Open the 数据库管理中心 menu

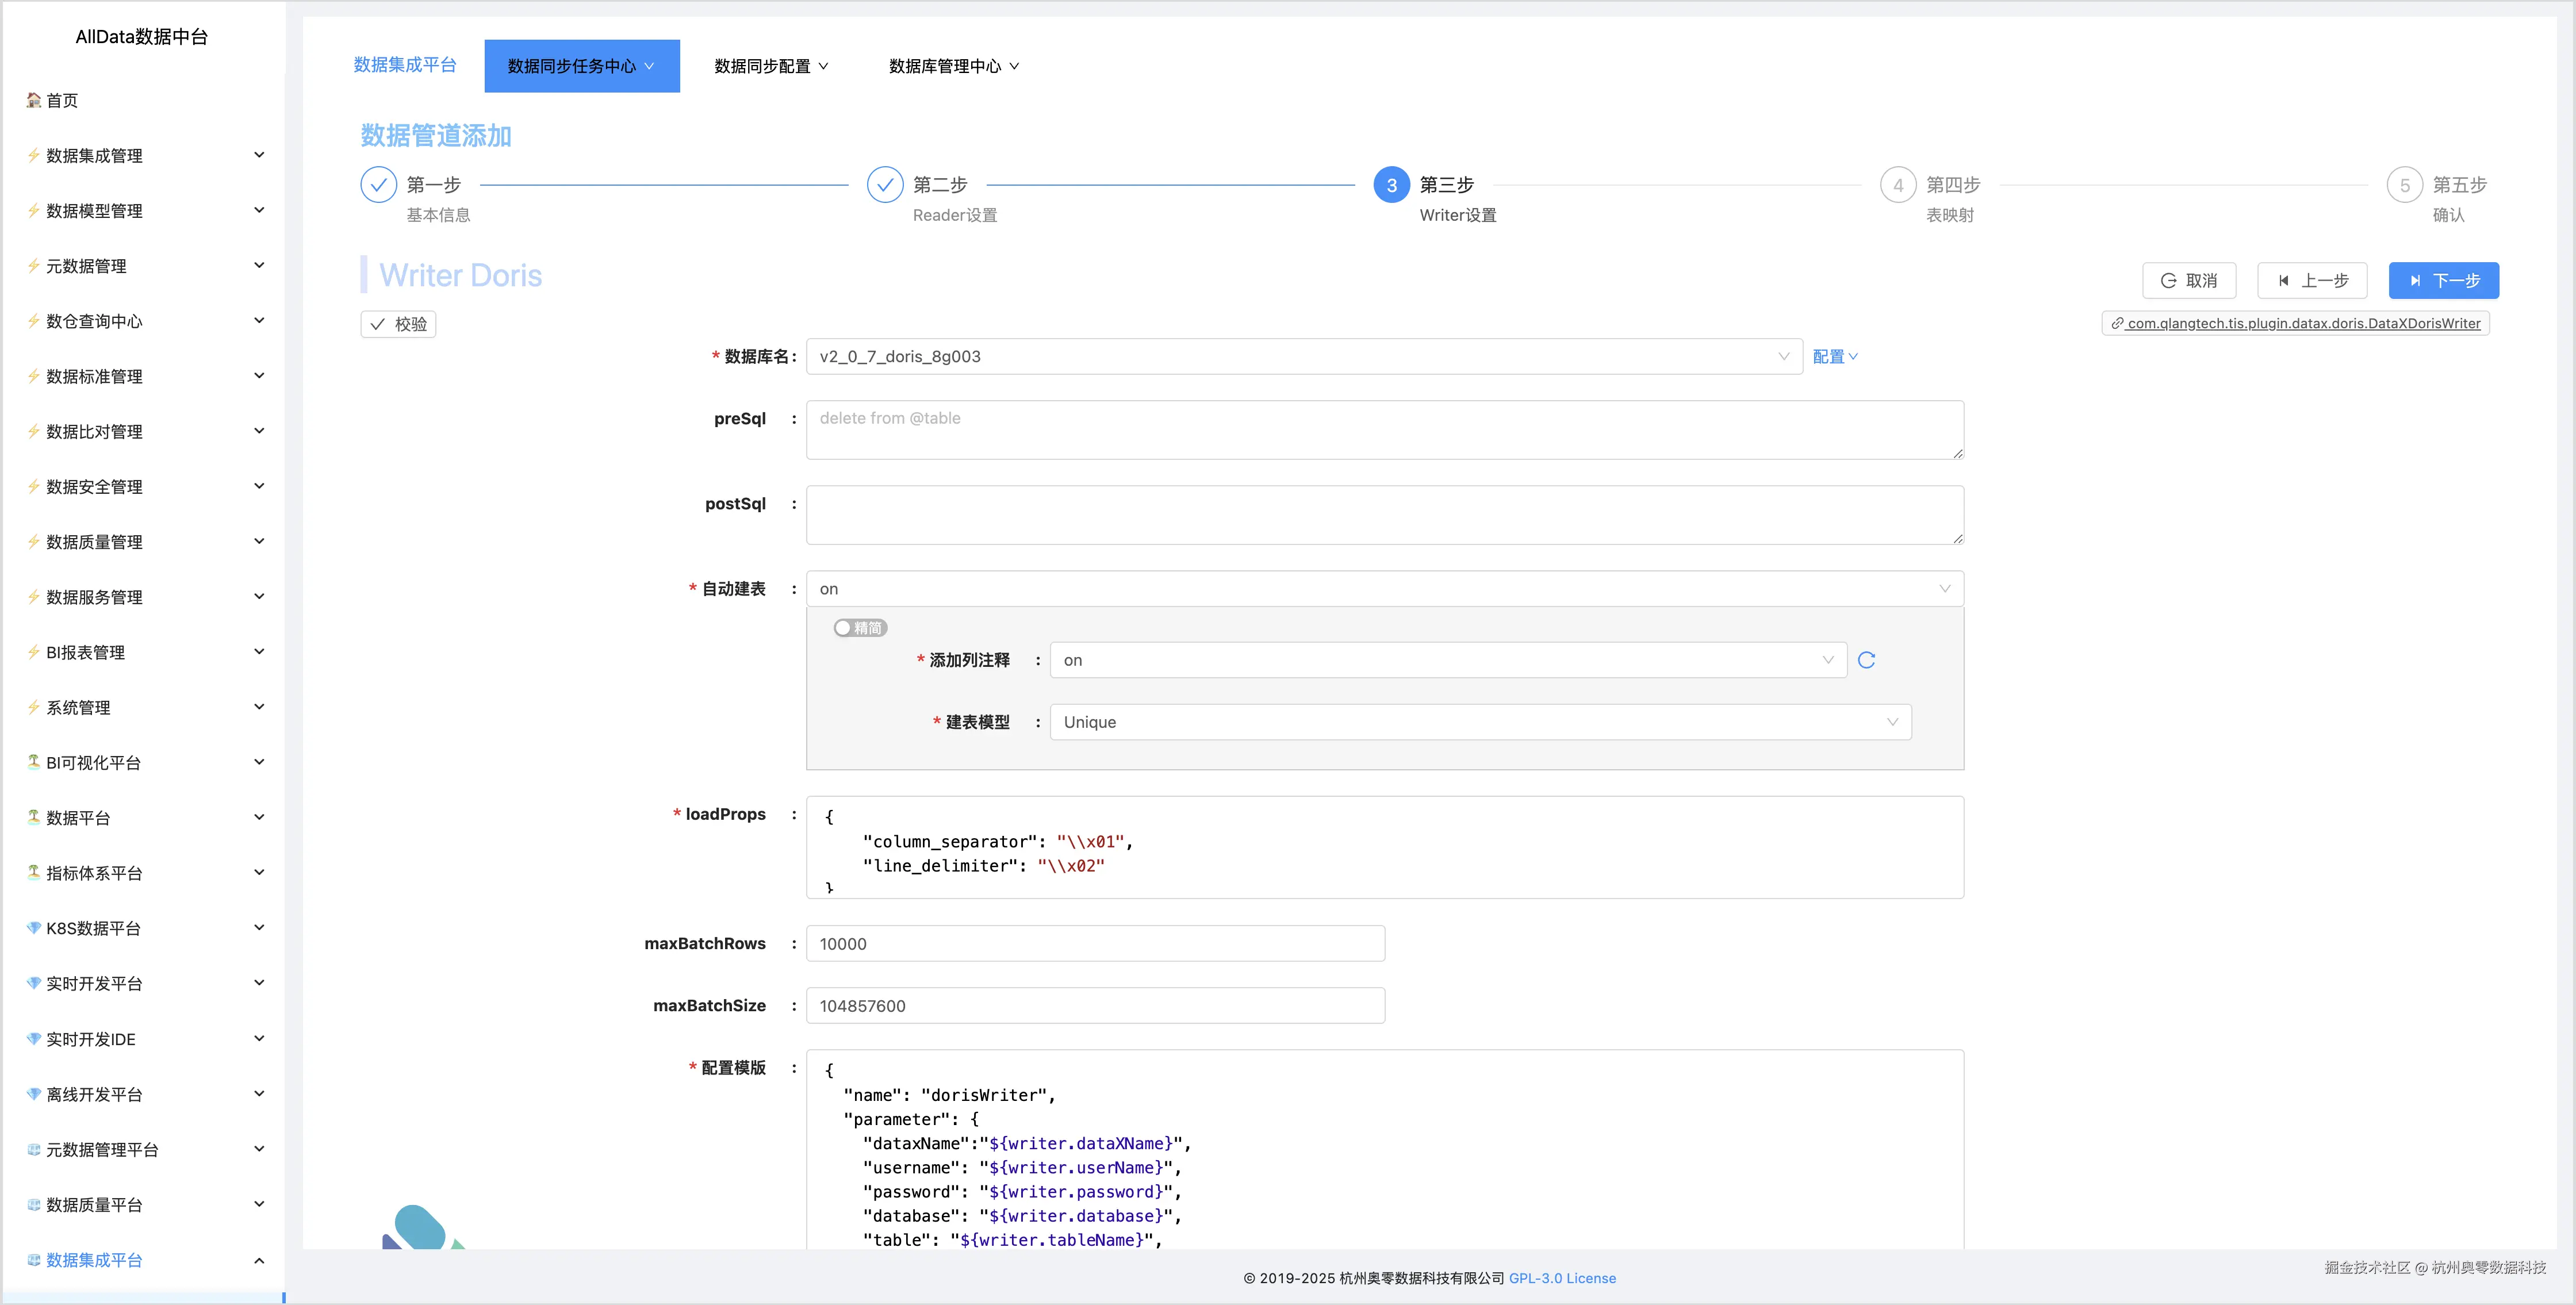(953, 66)
